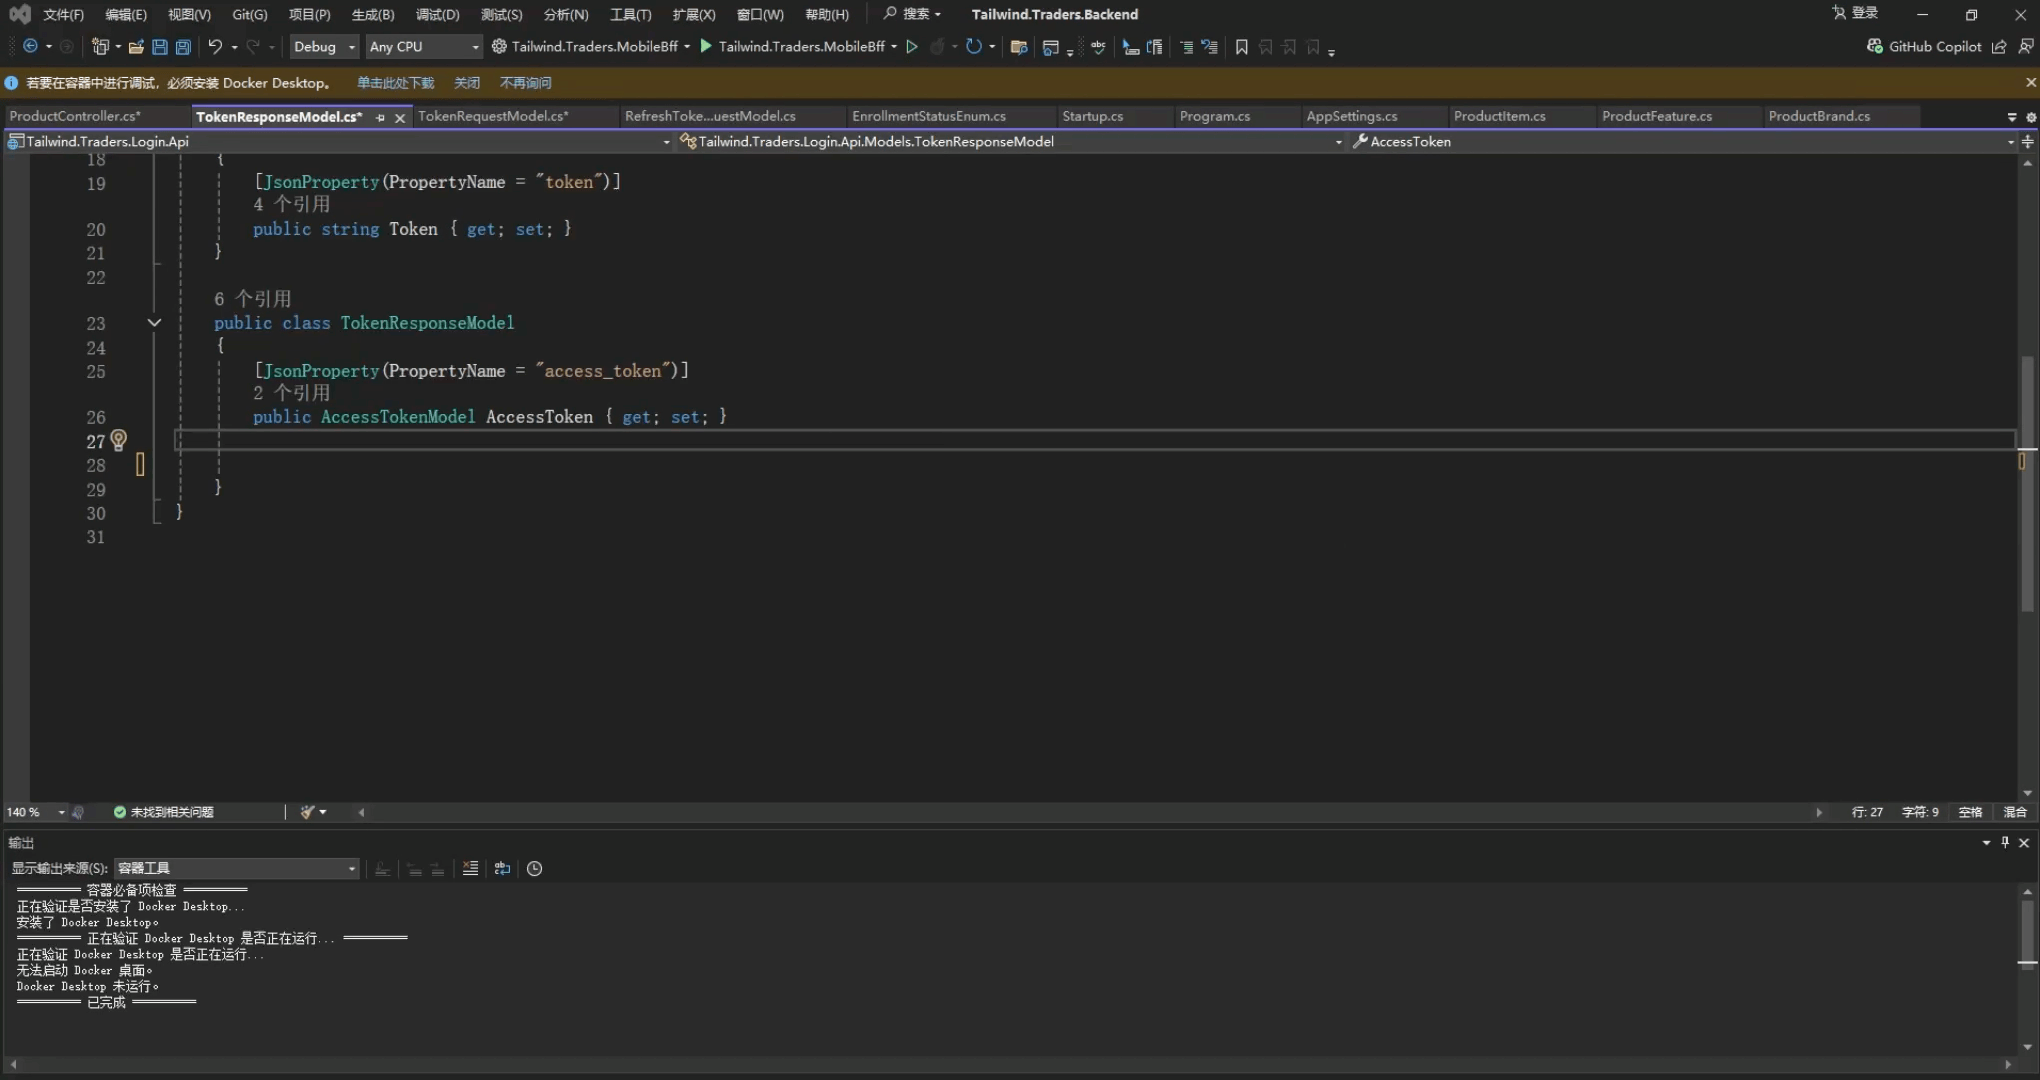Click the bookmark icon in the toolbar

coord(1241,47)
